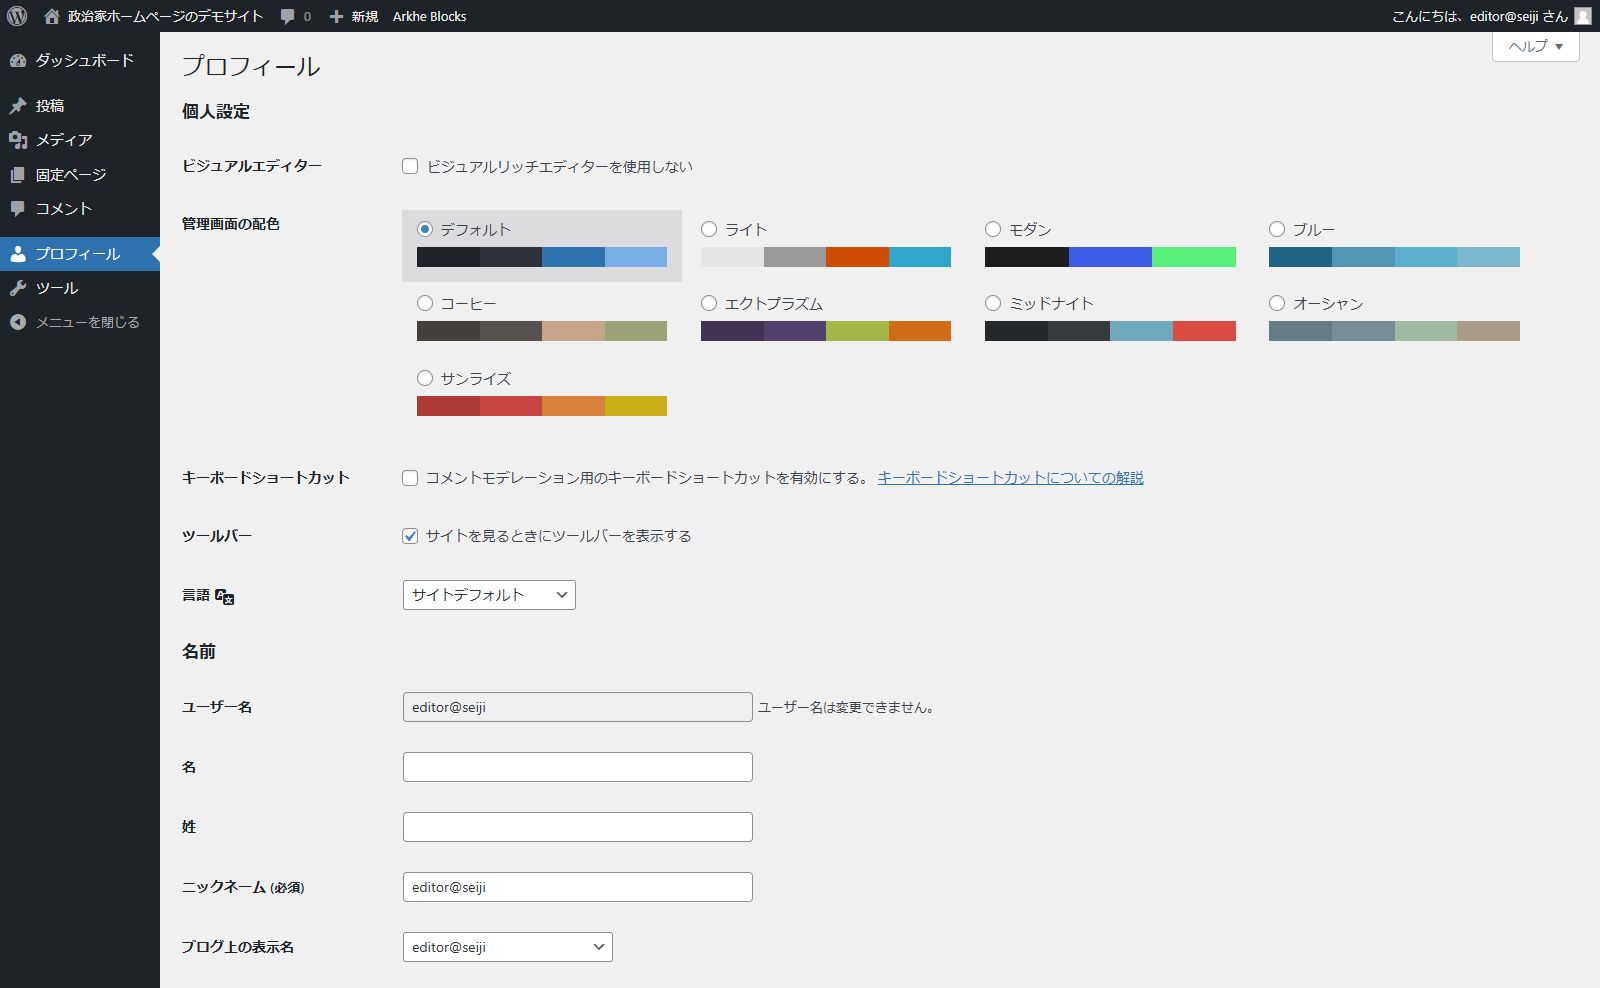1600x988 pixels.
Task: Click the メディア icon in sidebar
Action: pos(18,140)
